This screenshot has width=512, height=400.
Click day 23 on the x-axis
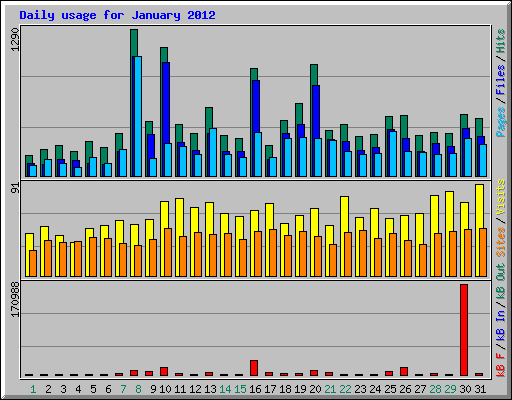click(x=360, y=389)
